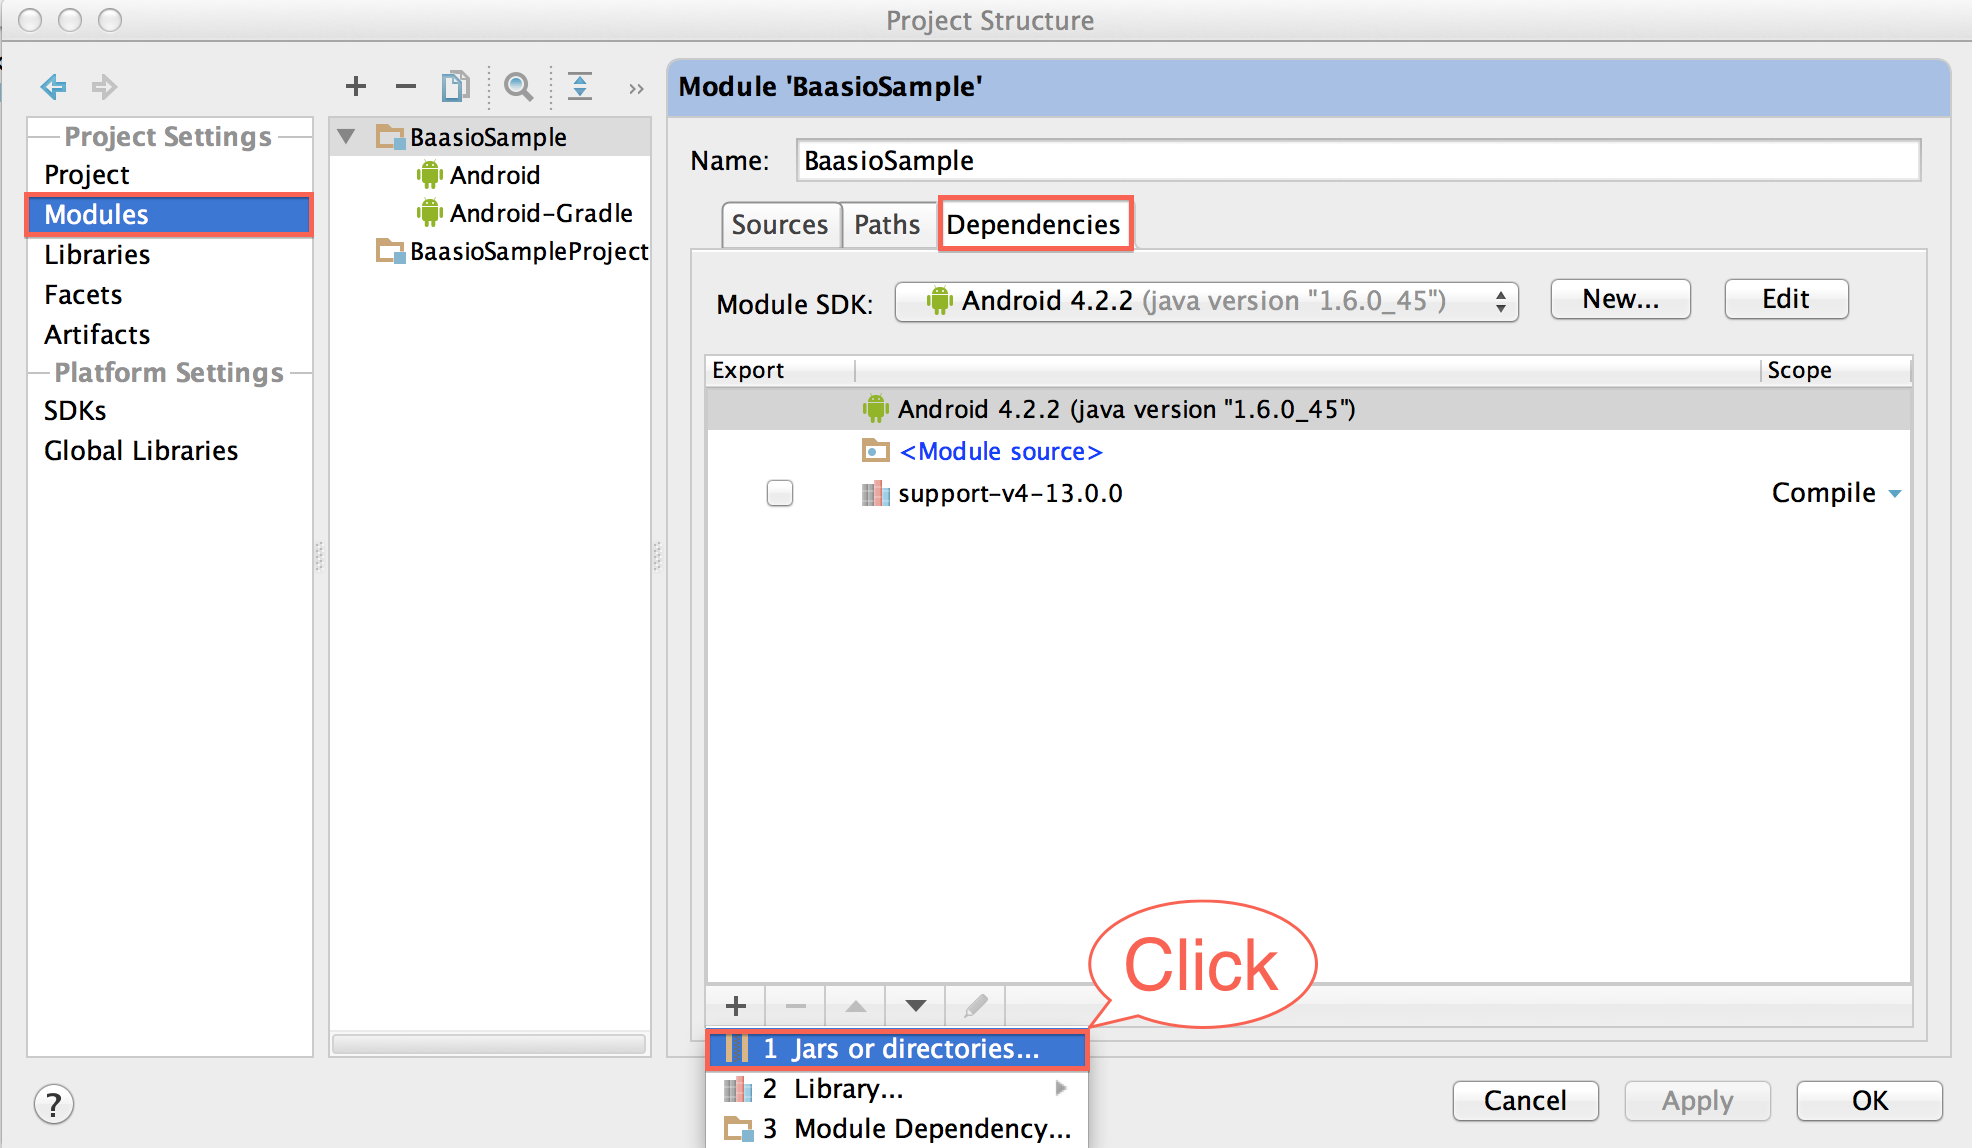Click the module Name field
1972x1148 pixels.
[1358, 161]
